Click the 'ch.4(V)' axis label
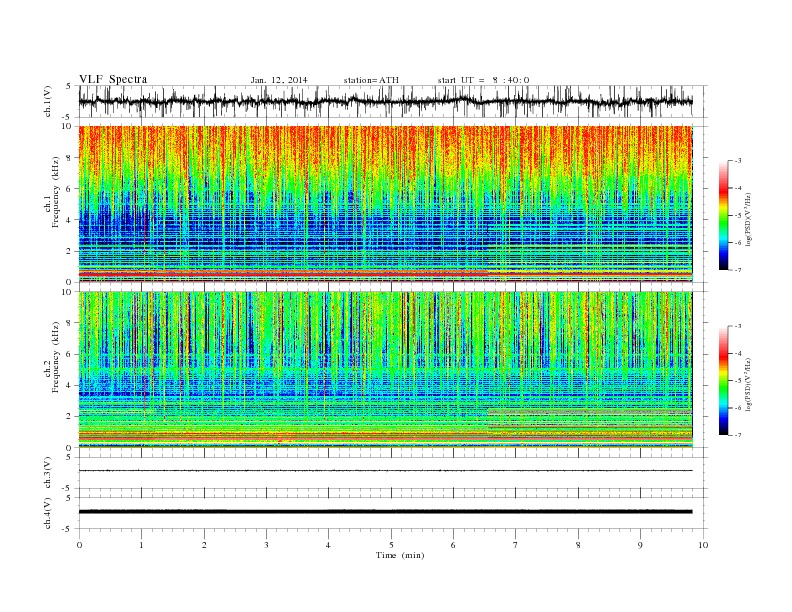This screenshot has height=612, width=792. pos(48,513)
